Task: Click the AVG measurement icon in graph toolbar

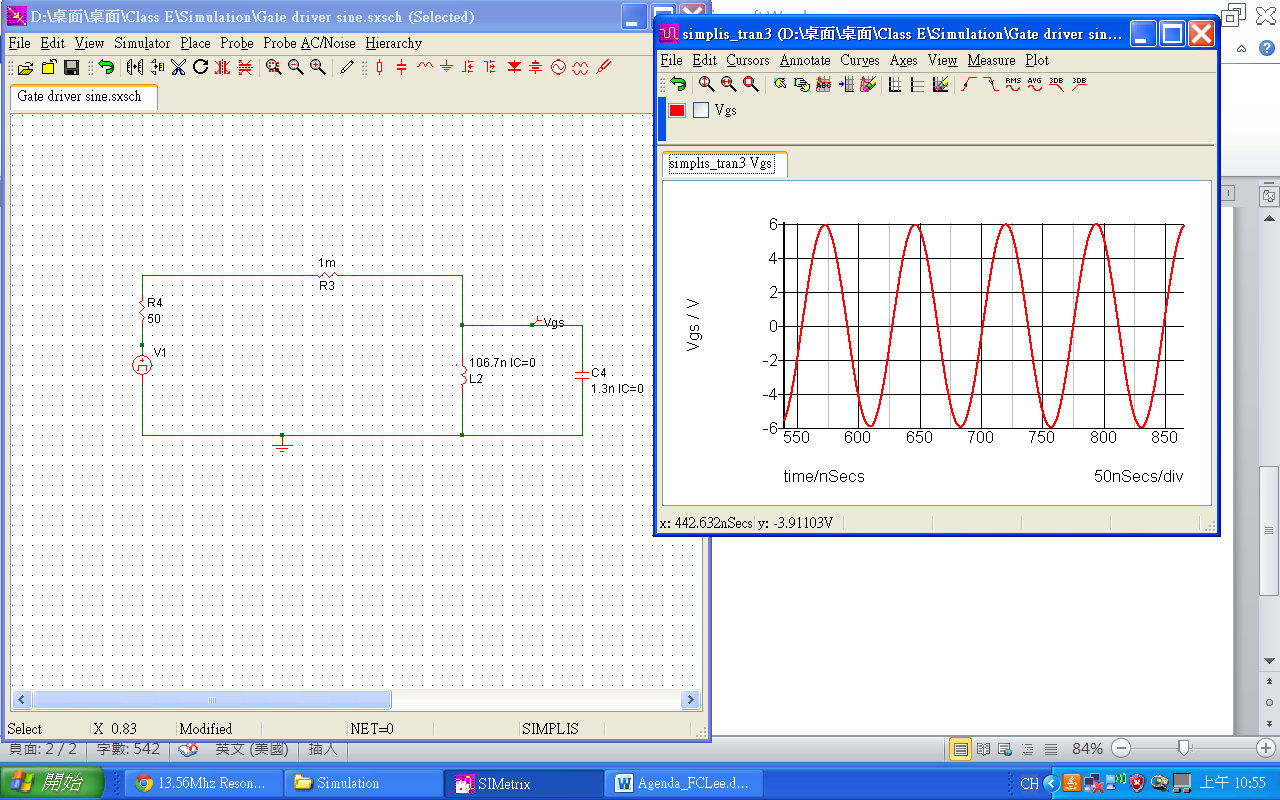Action: tap(1035, 85)
